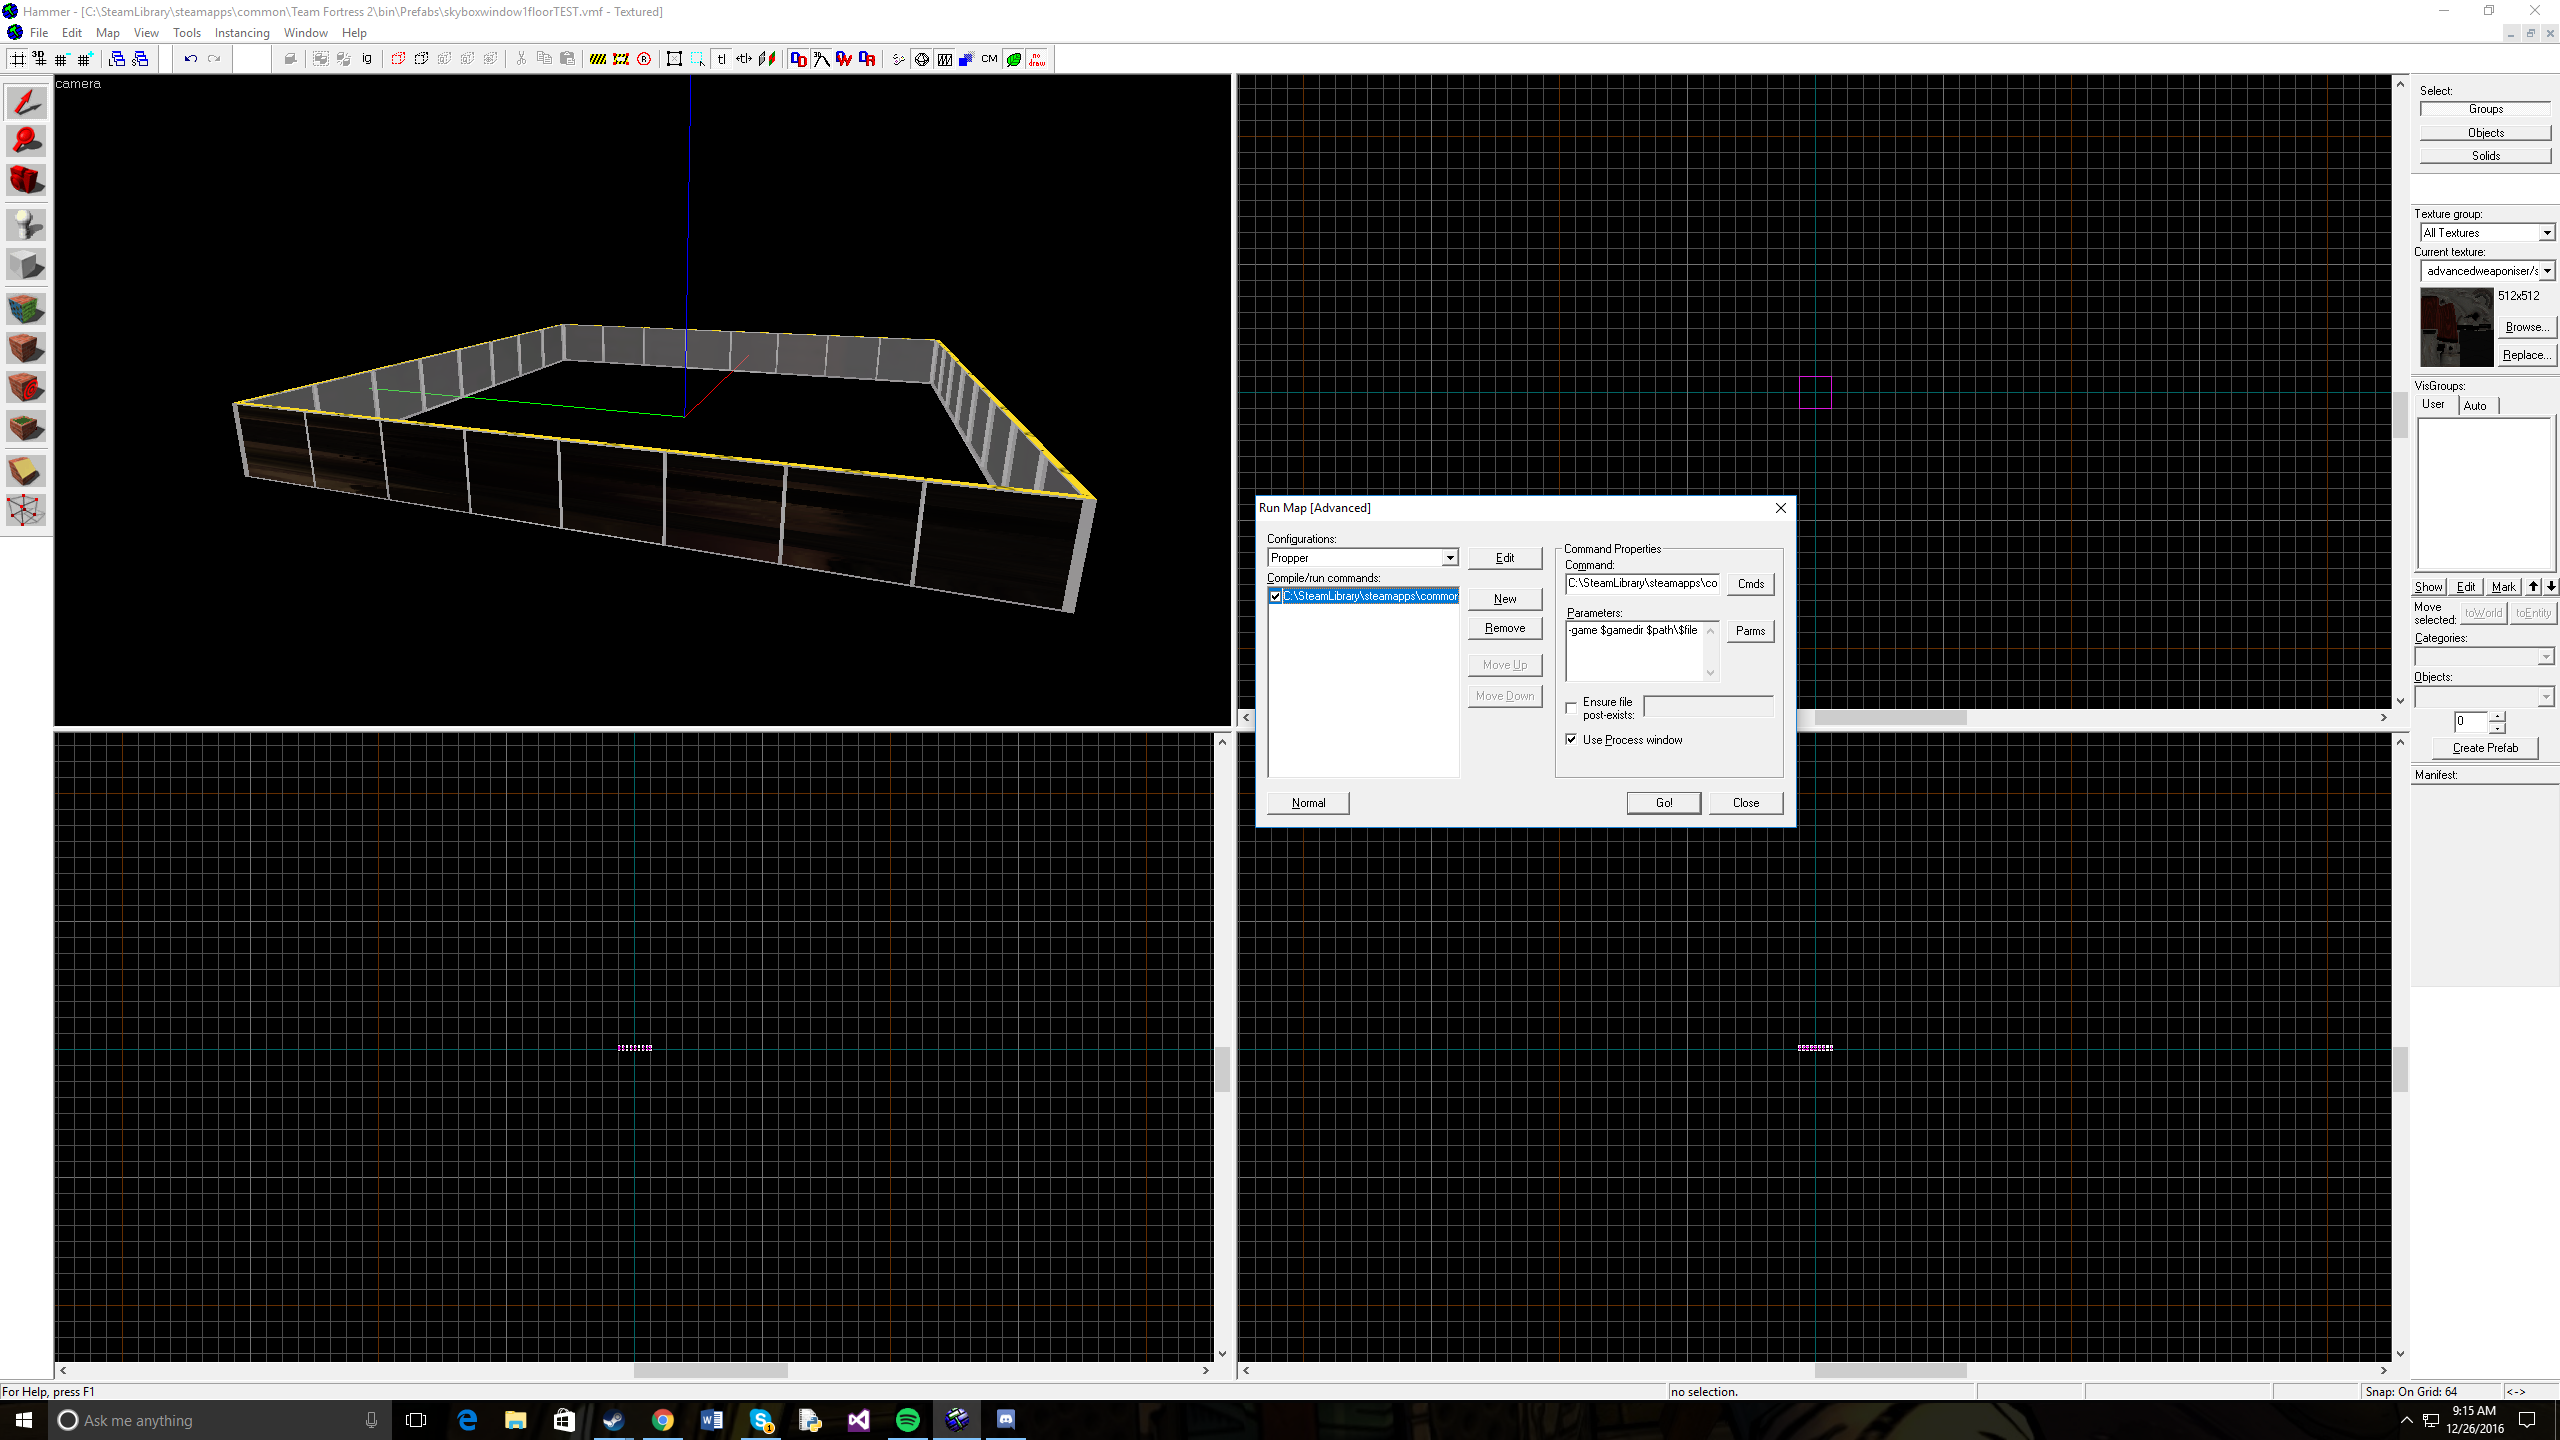Open the Configurations dropdown showing Propper

coord(1362,558)
